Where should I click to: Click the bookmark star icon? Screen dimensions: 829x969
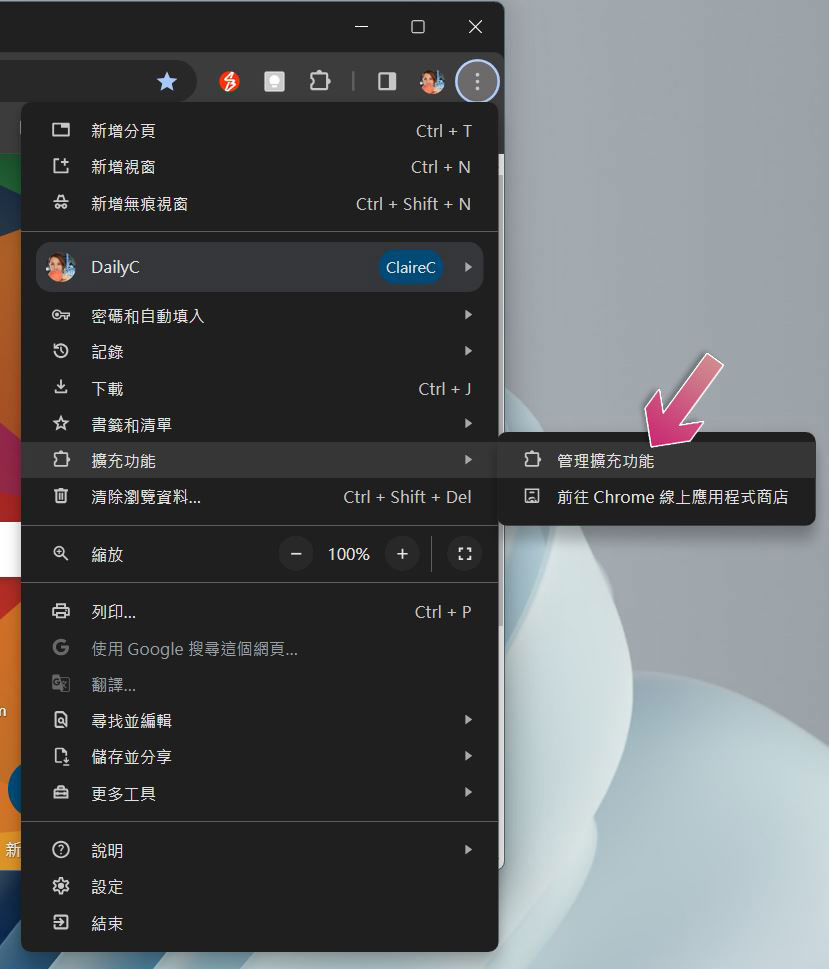pyautogui.click(x=167, y=82)
